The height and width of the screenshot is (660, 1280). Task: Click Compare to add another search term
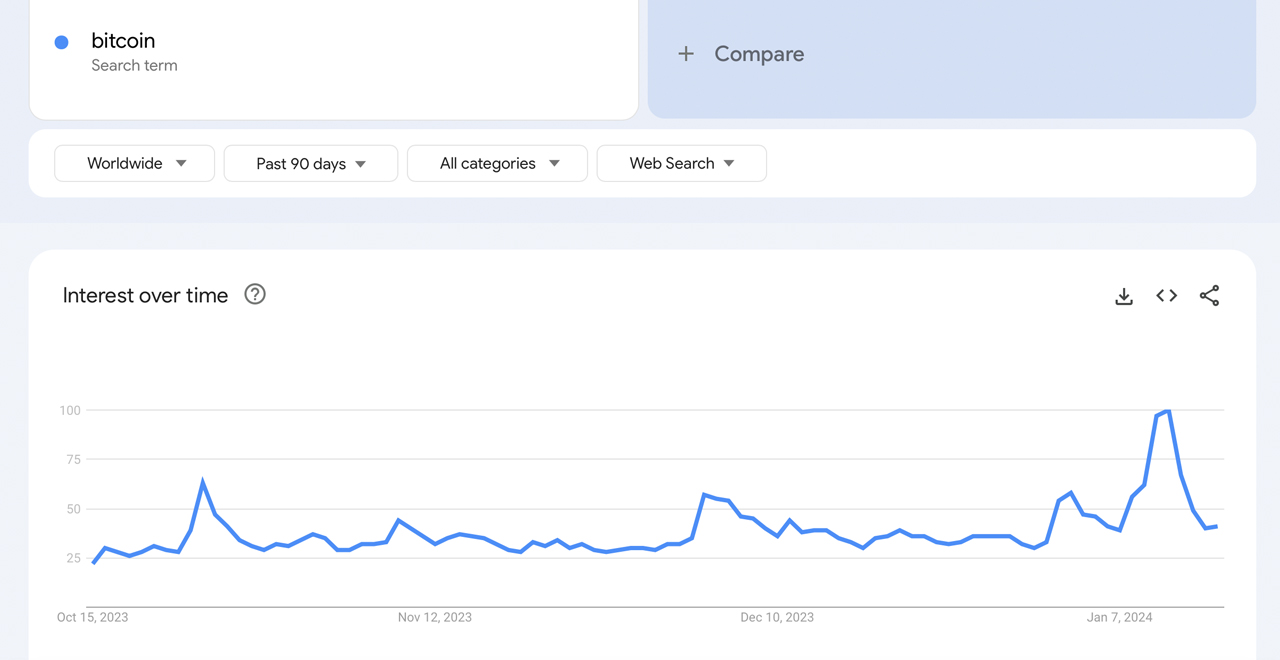759,54
